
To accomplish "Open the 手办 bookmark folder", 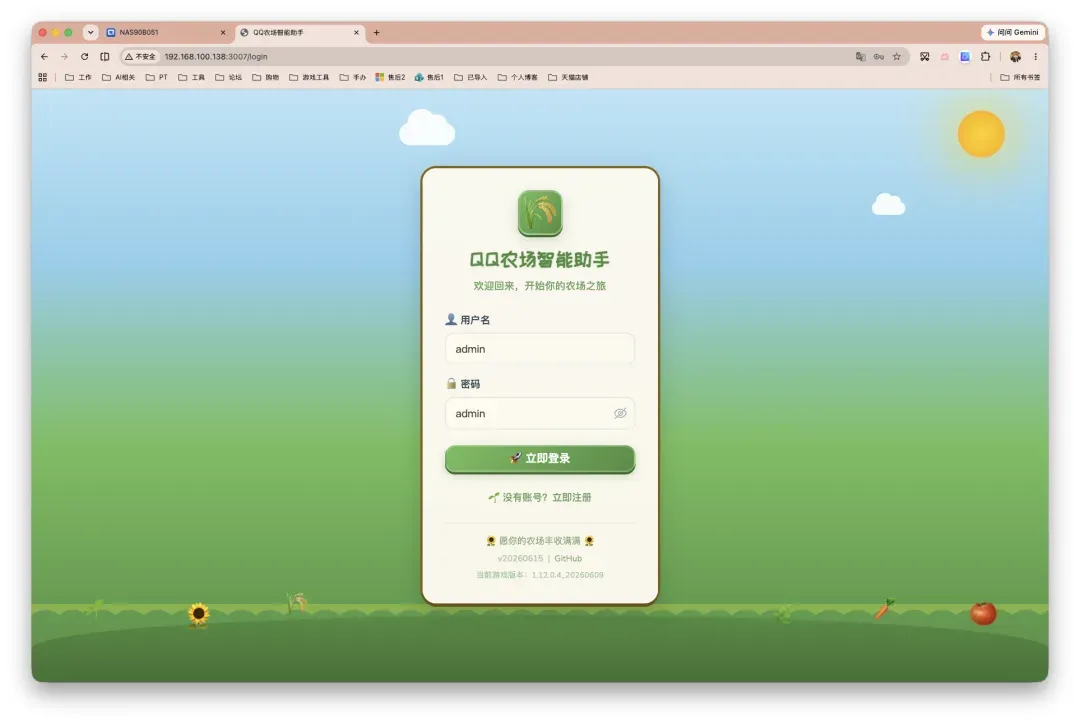I will (353, 77).
